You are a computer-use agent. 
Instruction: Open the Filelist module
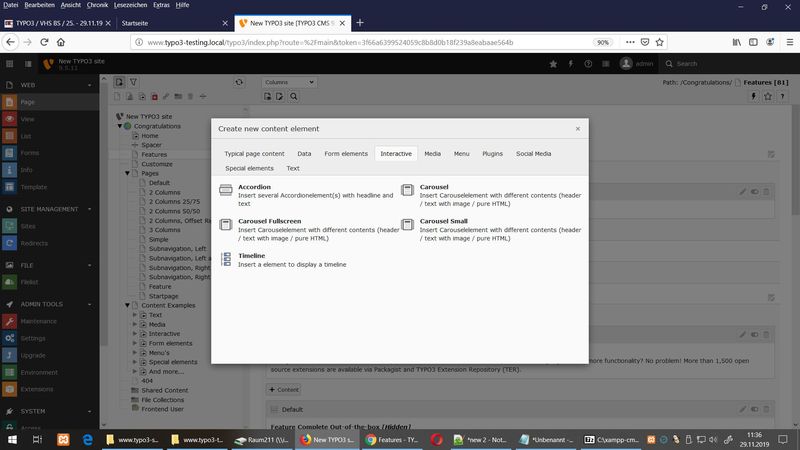click(x=49, y=282)
